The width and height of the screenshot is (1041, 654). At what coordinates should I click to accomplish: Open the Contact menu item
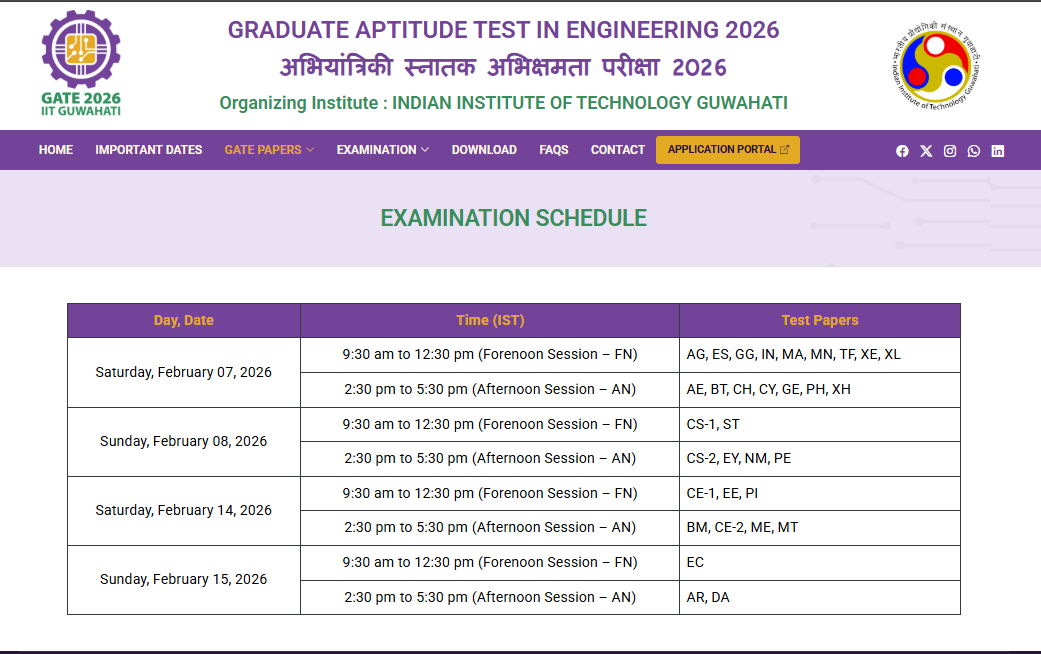(618, 150)
